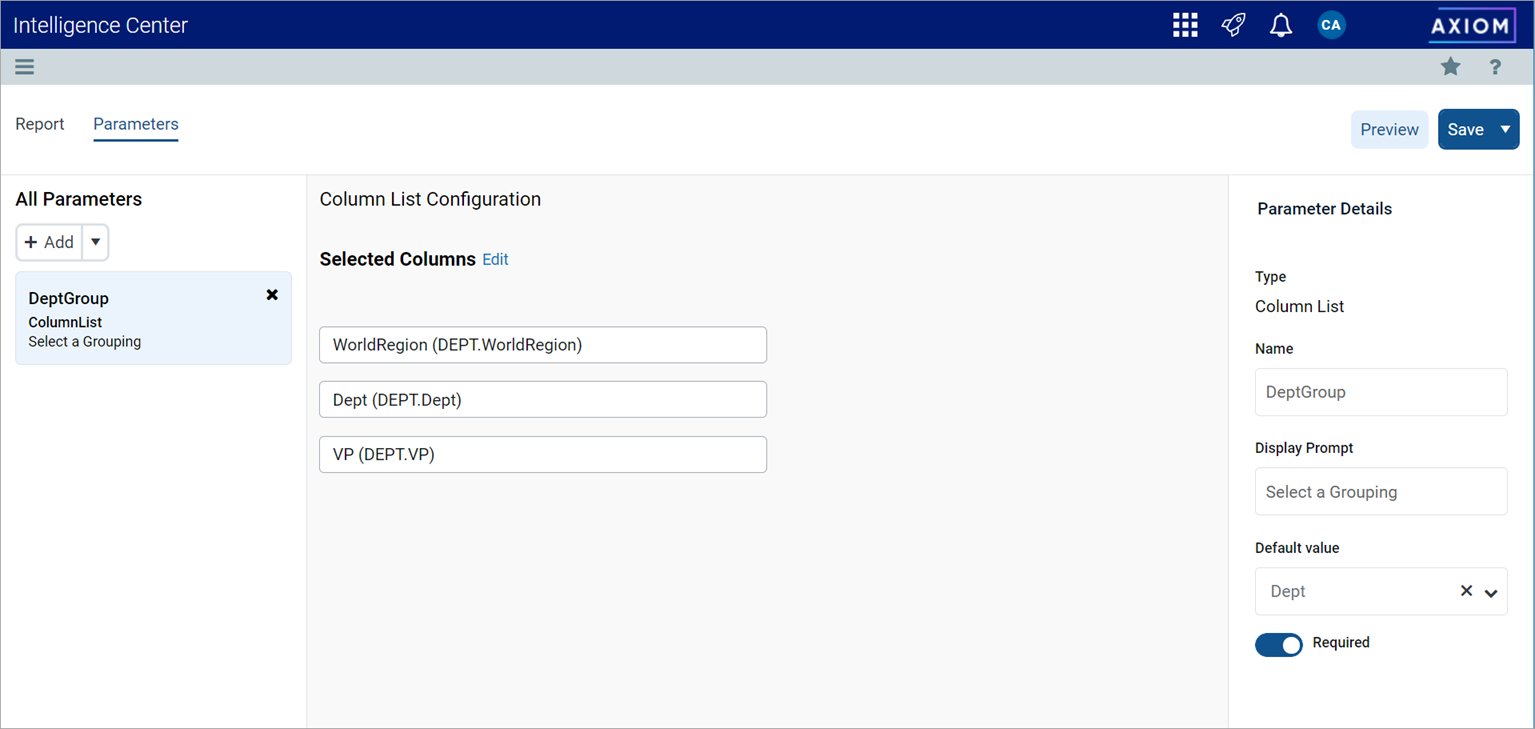This screenshot has width=1535, height=729.
Task: Click the Axiom logo
Action: point(1471,26)
